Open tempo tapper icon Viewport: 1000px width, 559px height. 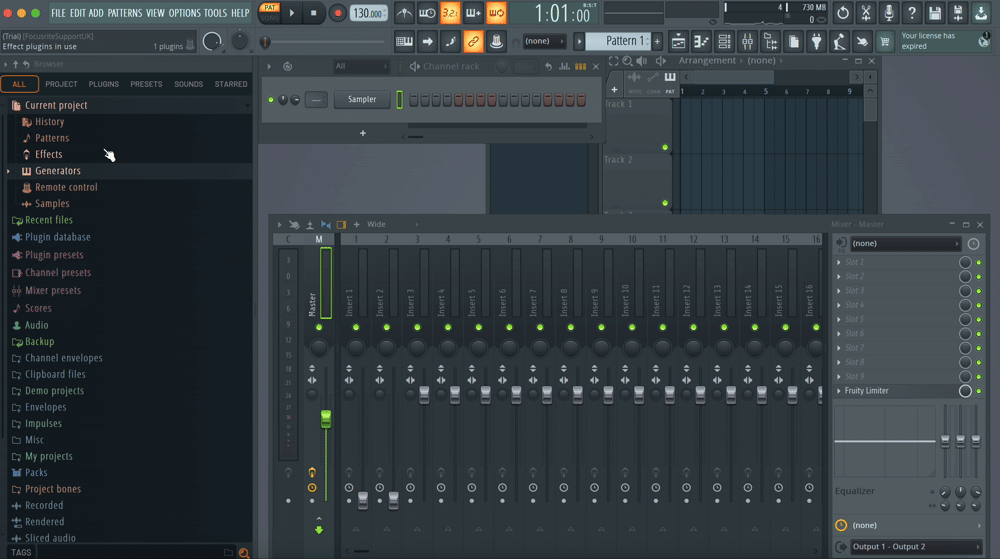click(839, 42)
